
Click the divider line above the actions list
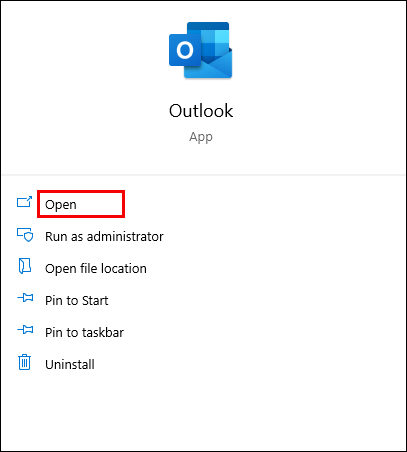(203, 174)
